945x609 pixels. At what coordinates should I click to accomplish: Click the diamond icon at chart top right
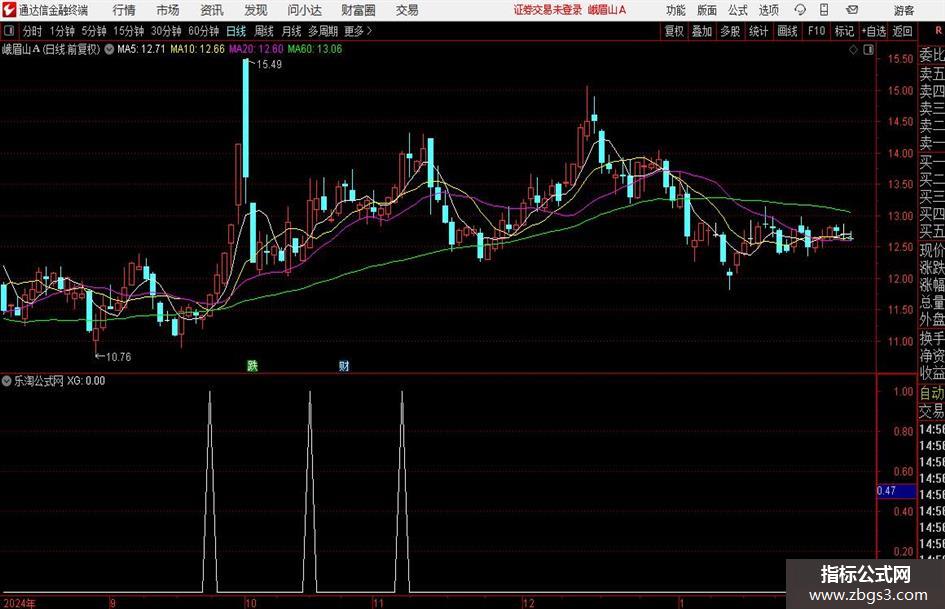(853, 50)
